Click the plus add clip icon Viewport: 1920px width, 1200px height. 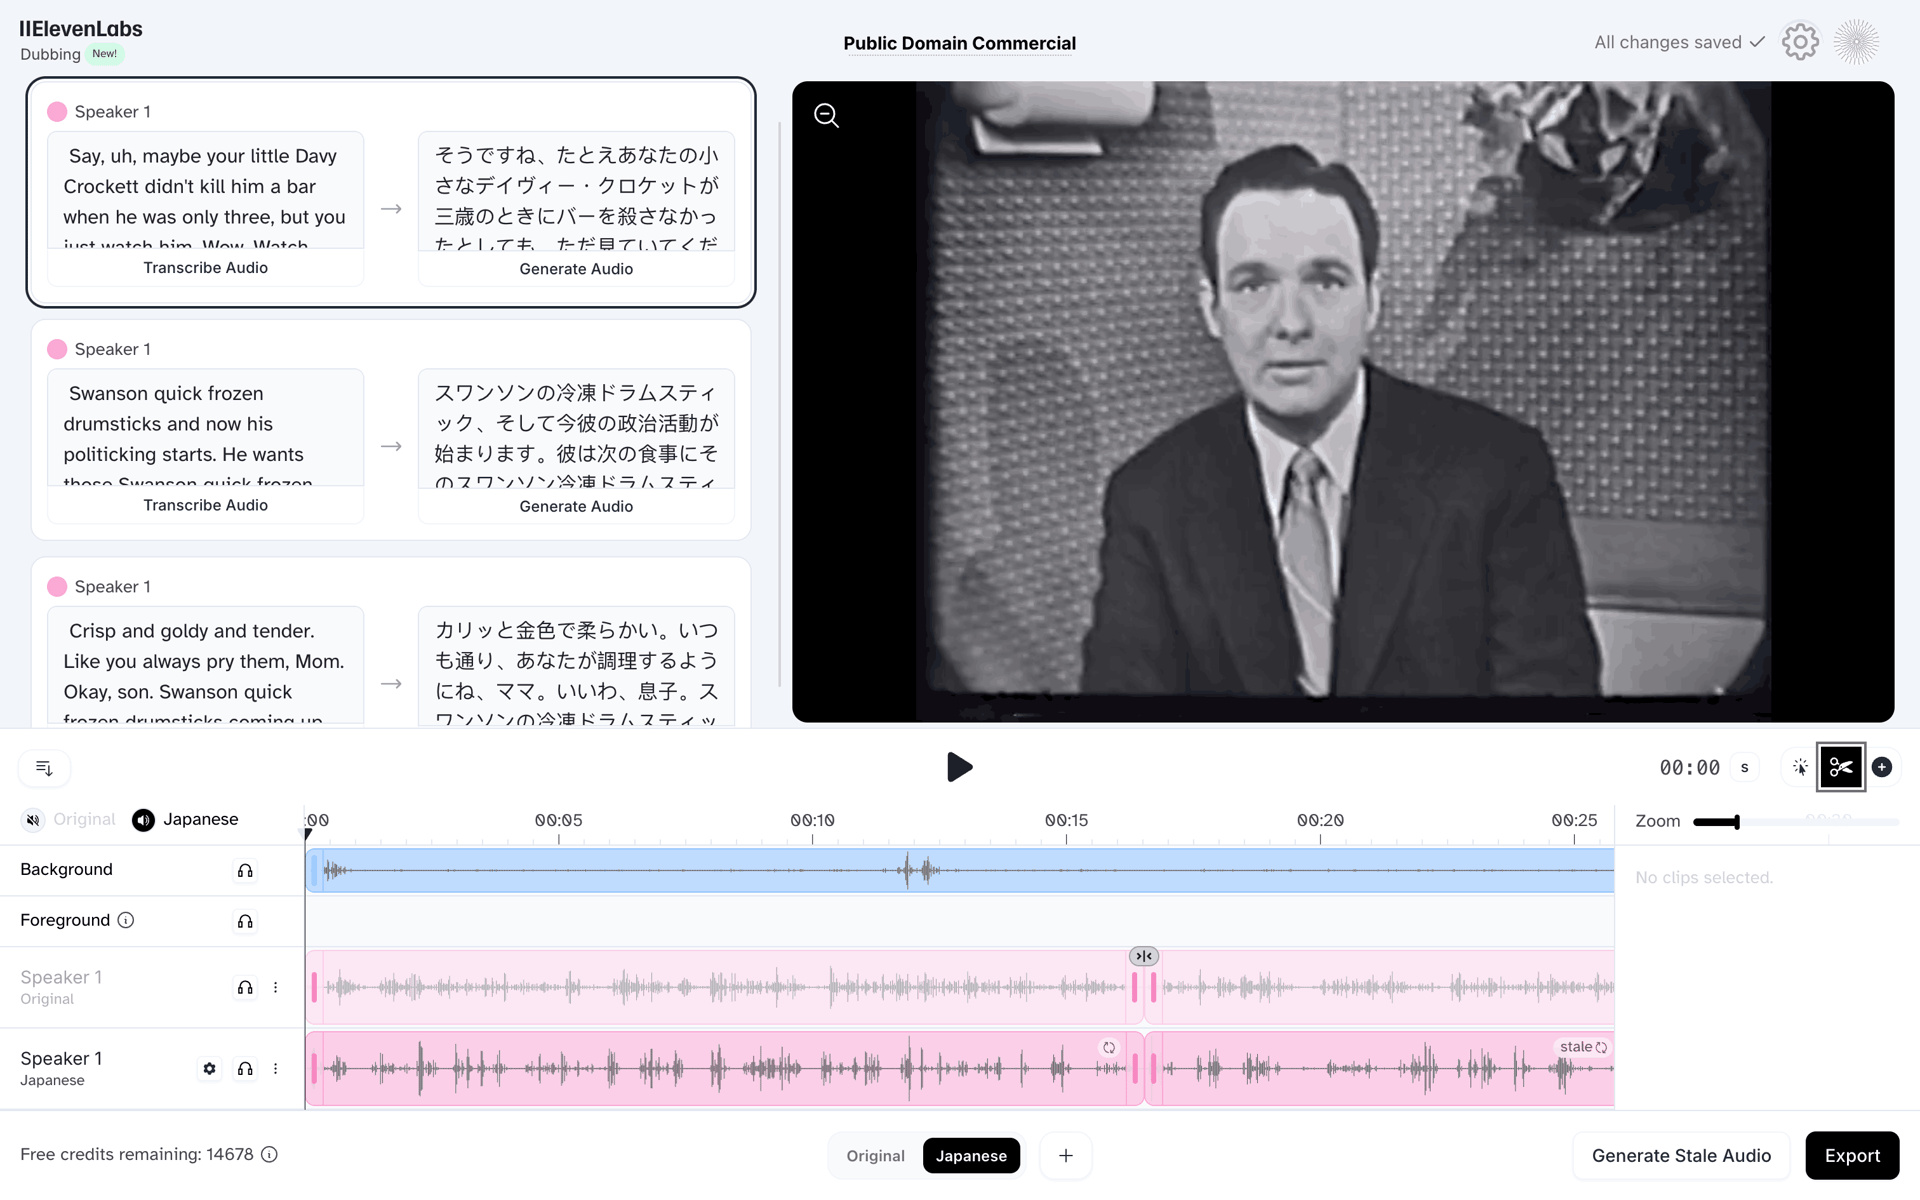tap(1882, 767)
